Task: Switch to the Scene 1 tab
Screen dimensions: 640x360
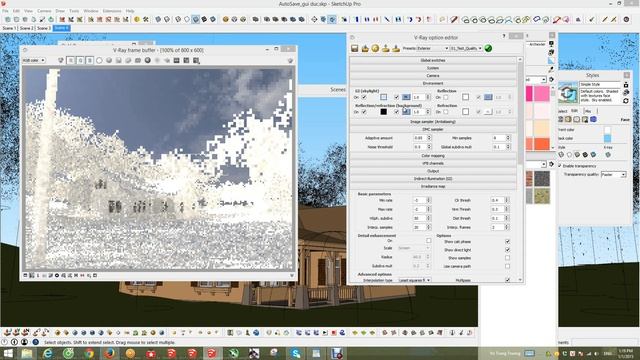Action: pos(9,28)
